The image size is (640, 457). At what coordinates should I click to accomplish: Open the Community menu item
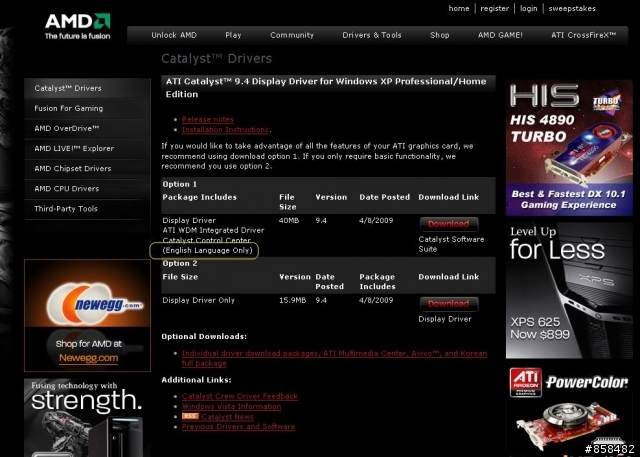click(x=292, y=35)
